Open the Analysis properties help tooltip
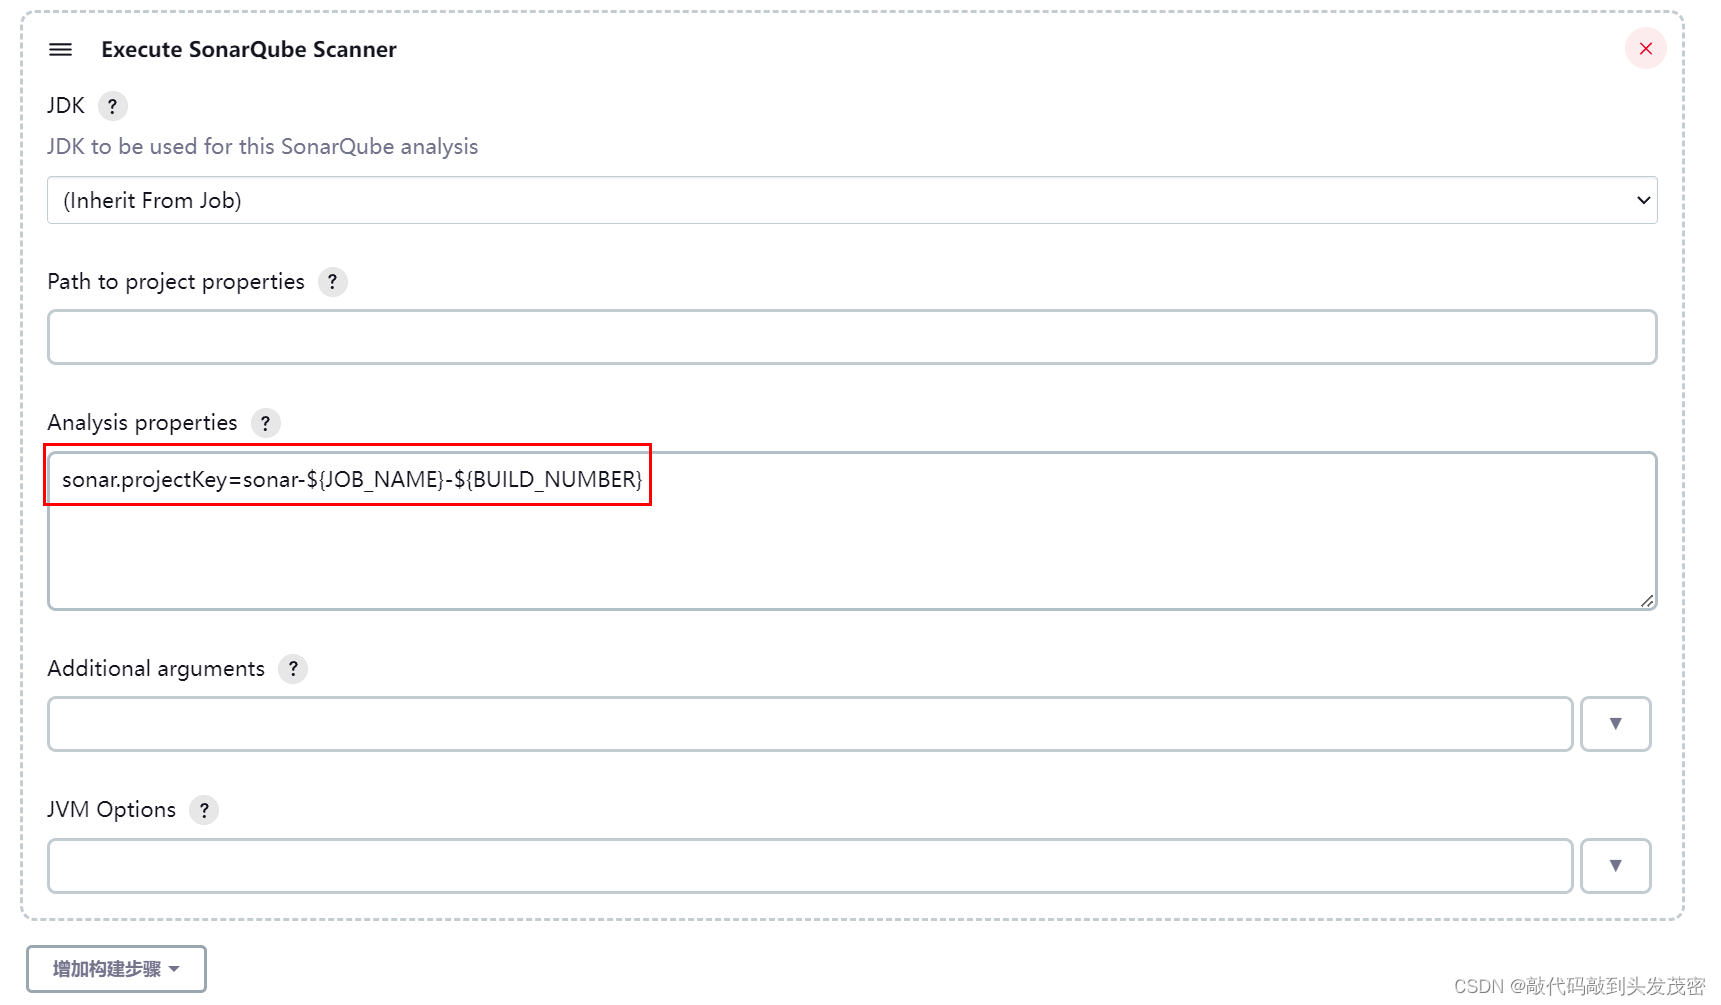This screenshot has height=1005, width=1721. 265,423
